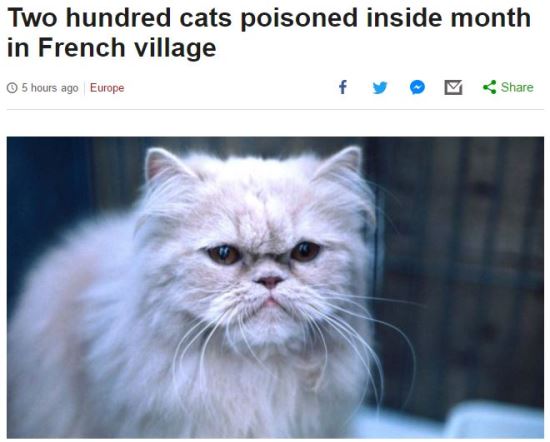This screenshot has width=550, height=442.
Task: Select the '5 hours ago' timestamp
Action: (x=50, y=88)
